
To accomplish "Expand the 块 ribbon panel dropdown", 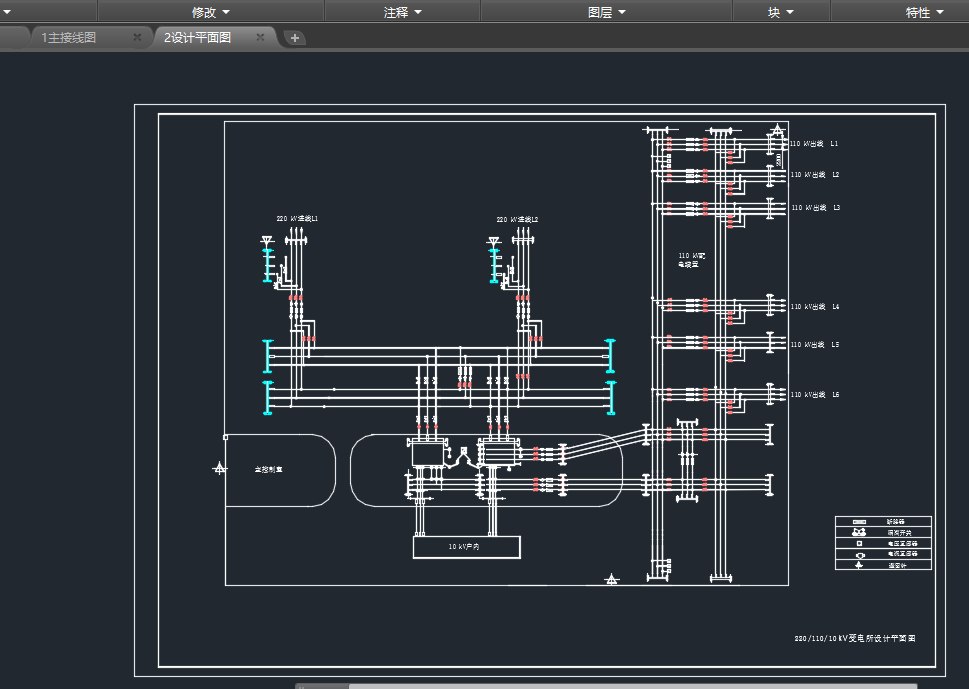I will point(781,12).
